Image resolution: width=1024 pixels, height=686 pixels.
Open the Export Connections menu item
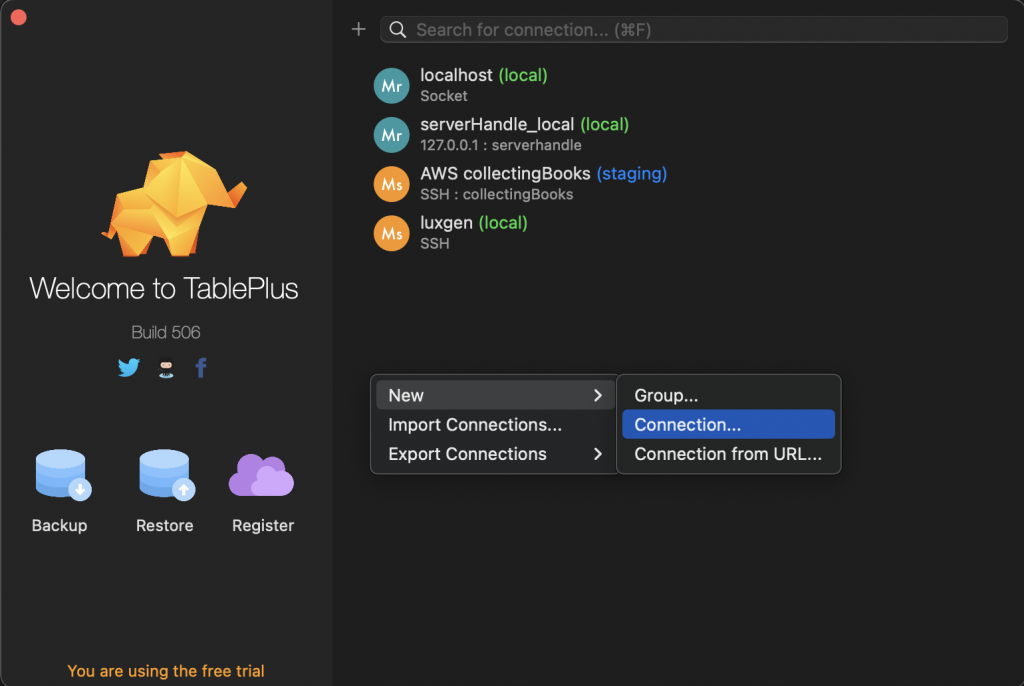pos(495,454)
